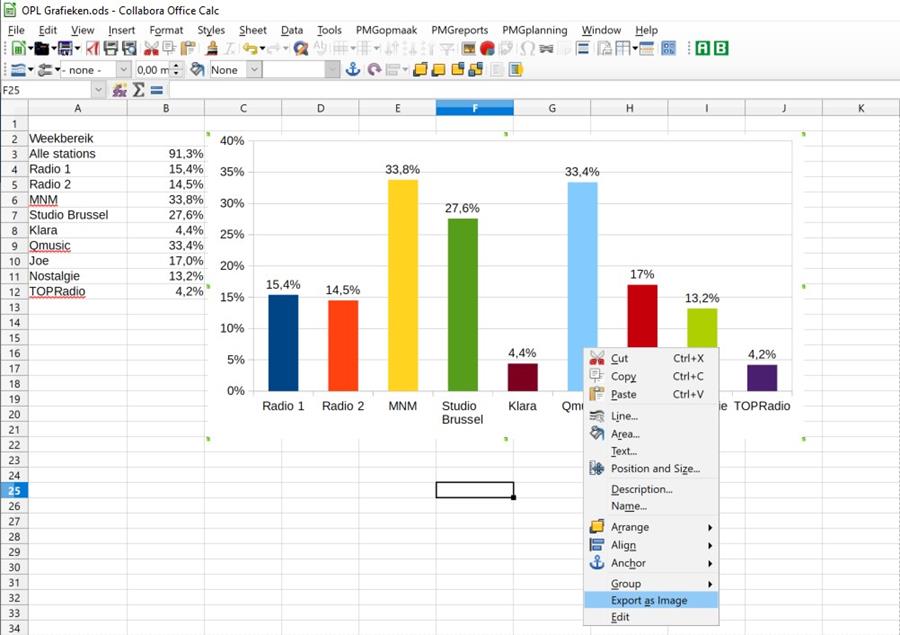Click the green B macro button
Screen dimensions: 900x635
pos(721,48)
